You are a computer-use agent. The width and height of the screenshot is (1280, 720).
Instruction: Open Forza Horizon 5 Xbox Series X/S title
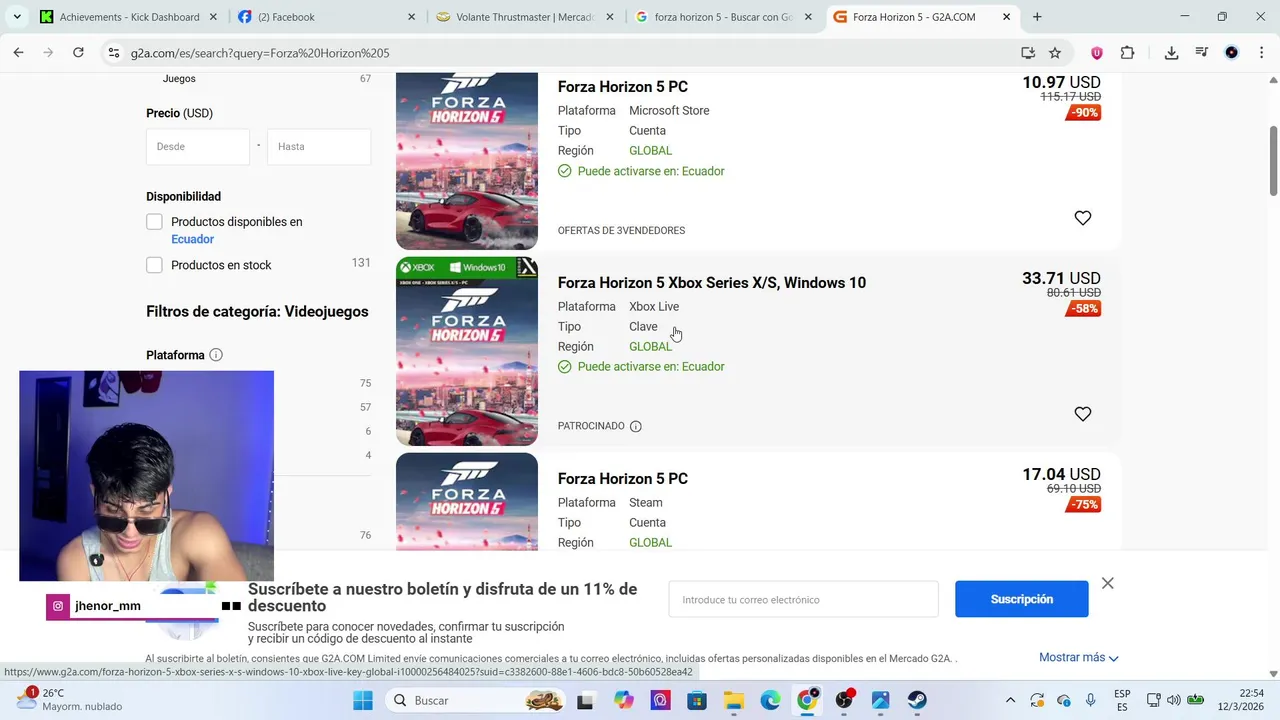tap(711, 283)
